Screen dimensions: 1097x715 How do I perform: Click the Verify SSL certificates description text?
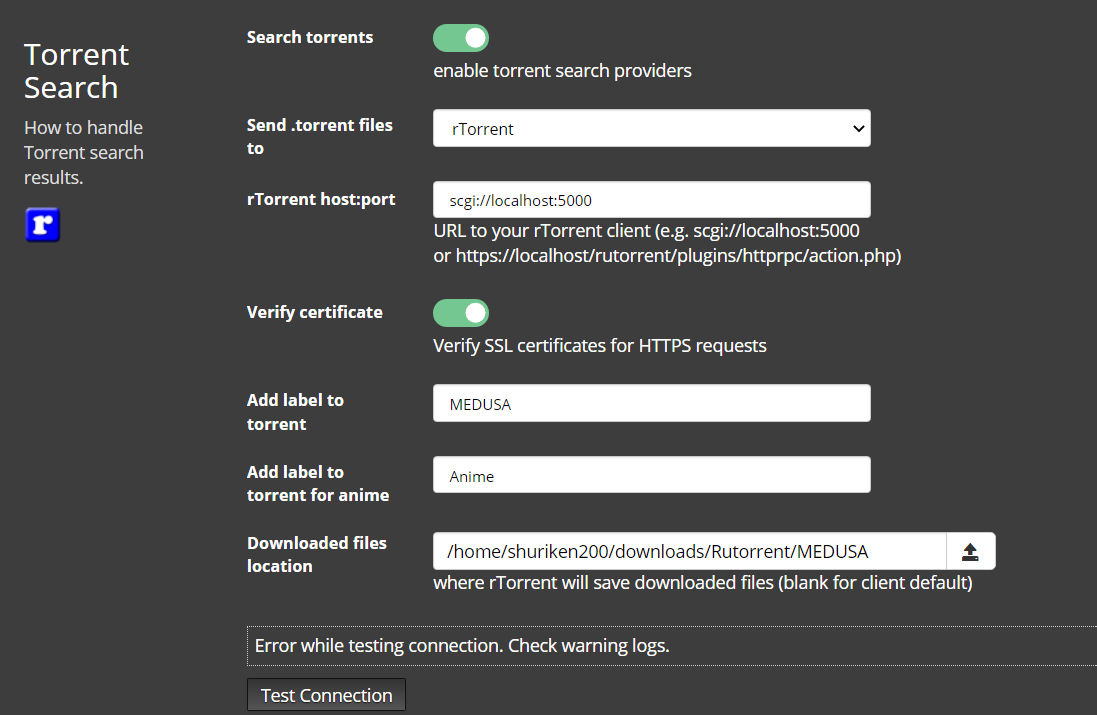pos(599,345)
